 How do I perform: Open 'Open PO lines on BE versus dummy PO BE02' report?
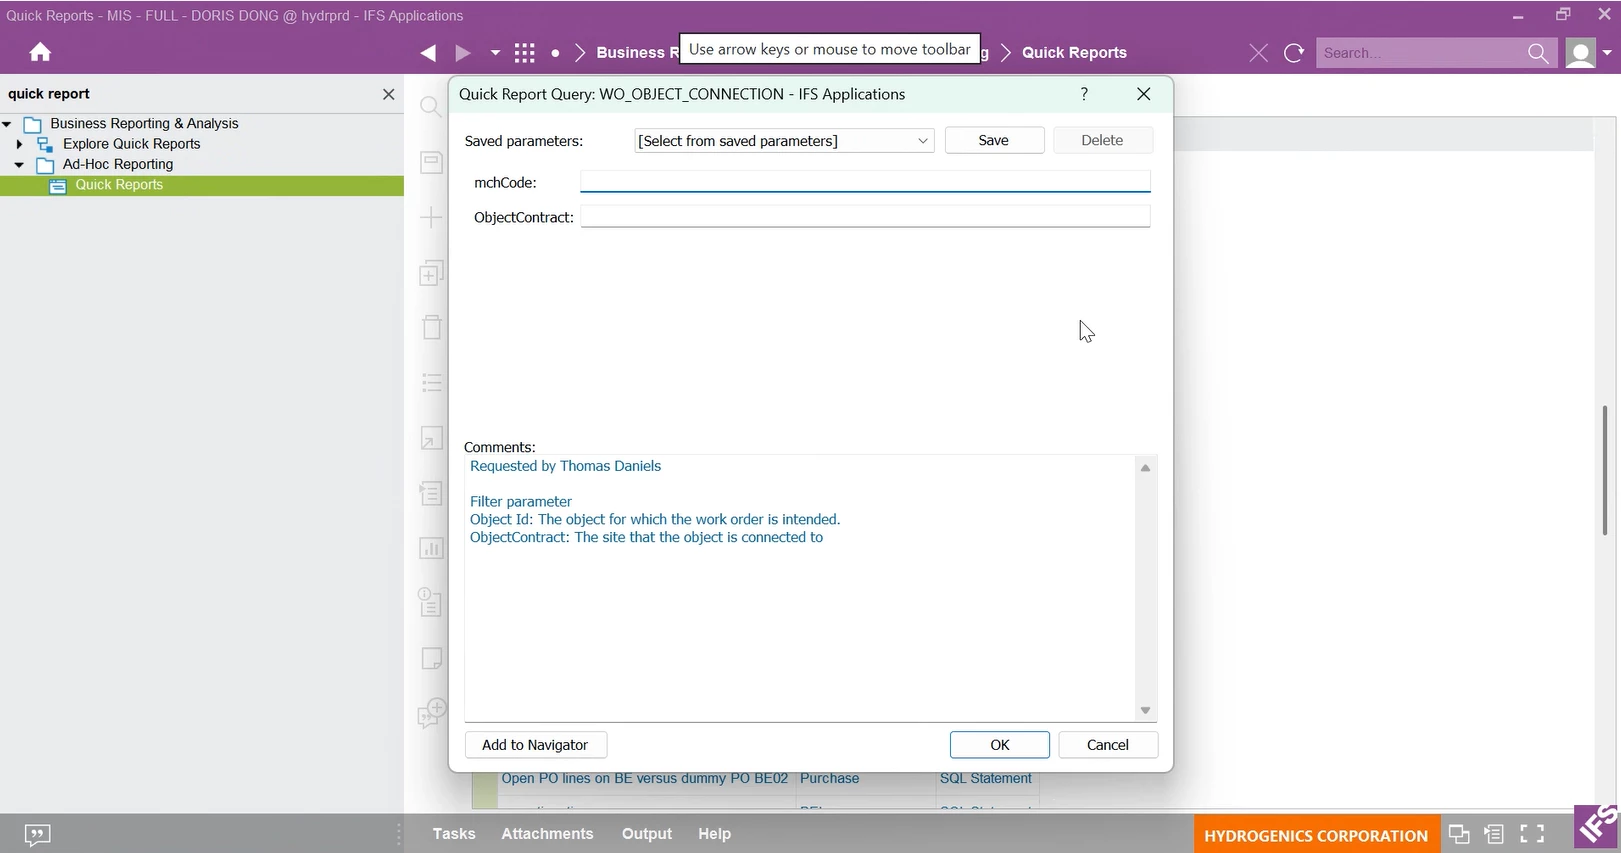(x=645, y=779)
